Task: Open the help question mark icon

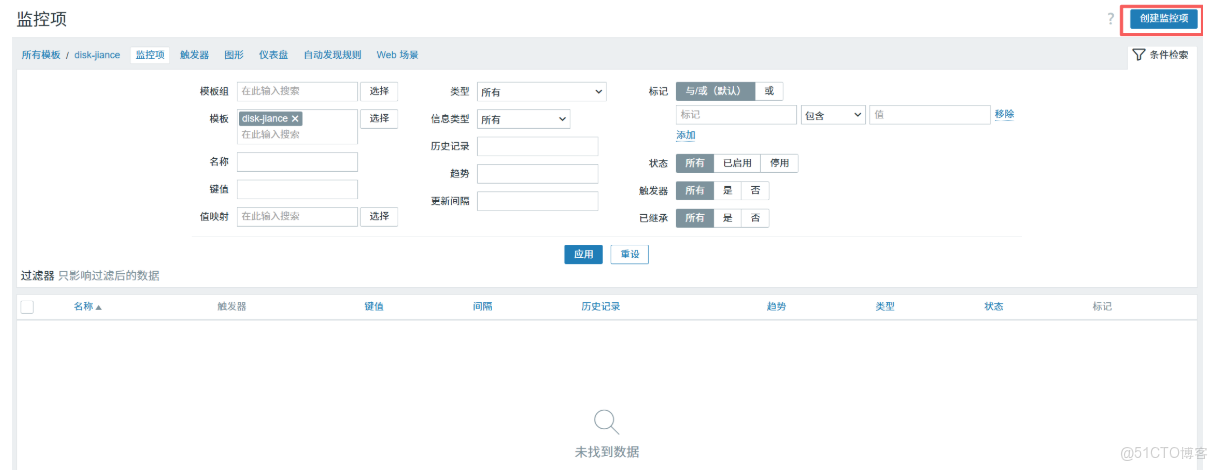Action: pos(1110,19)
